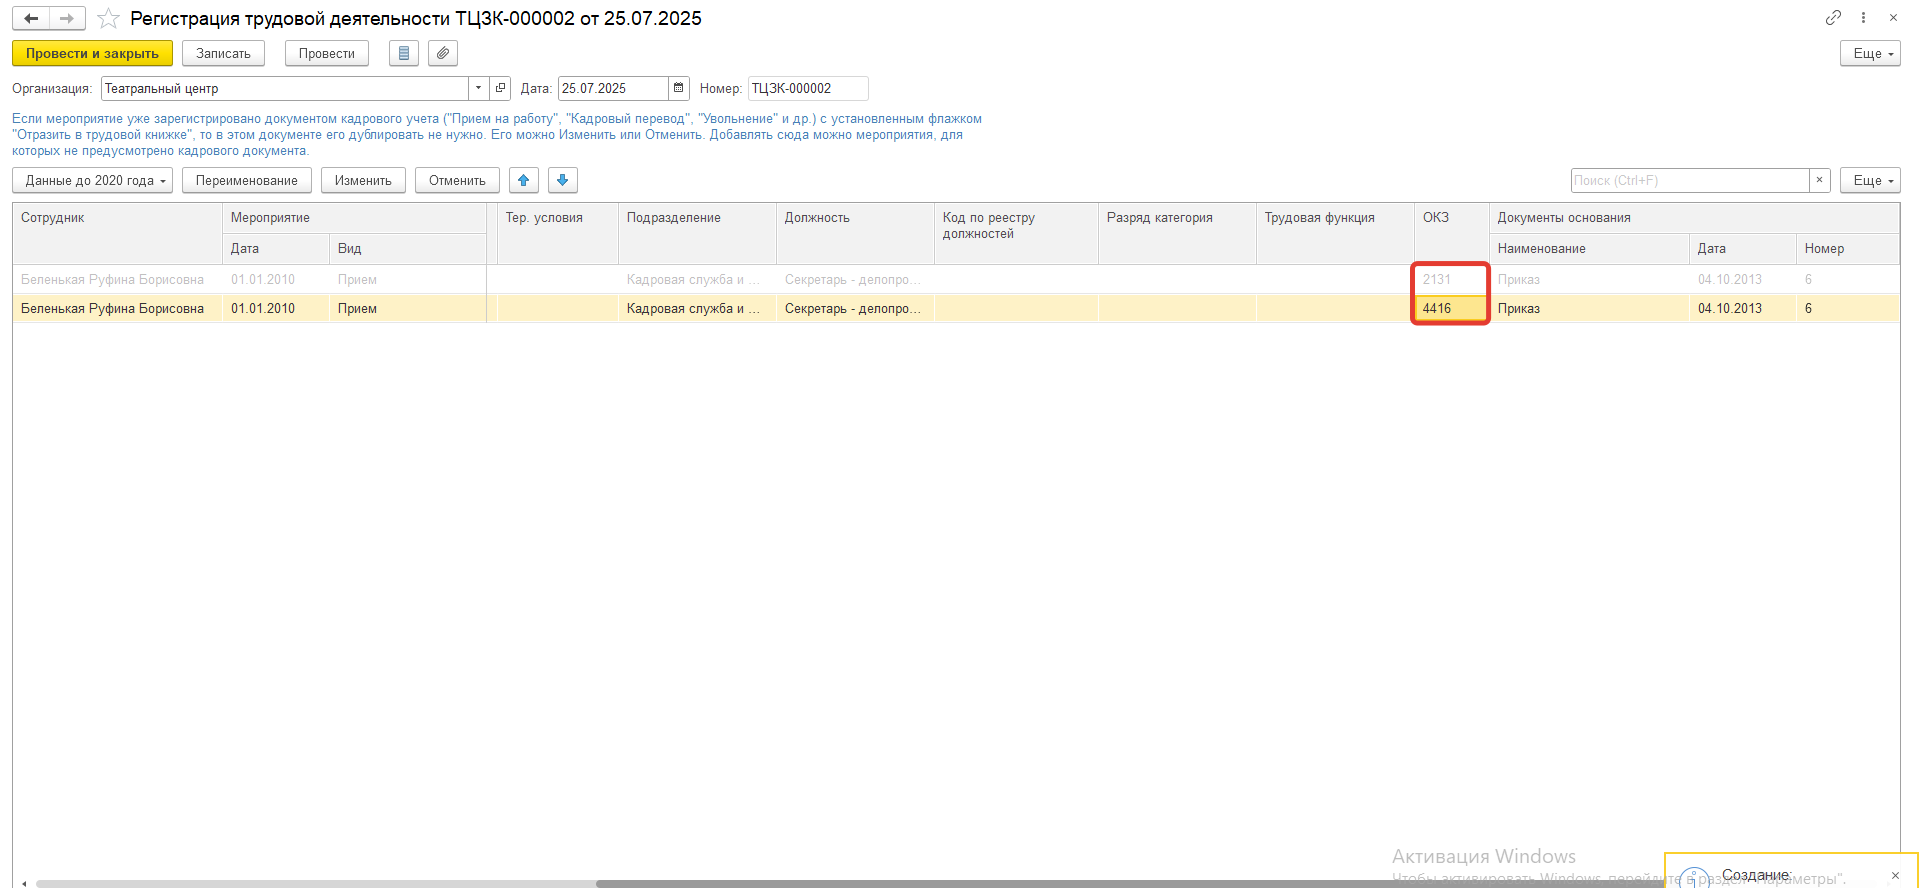This screenshot has width=1920, height=888.
Task: Open the three-dot window menu
Action: pos(1863,18)
